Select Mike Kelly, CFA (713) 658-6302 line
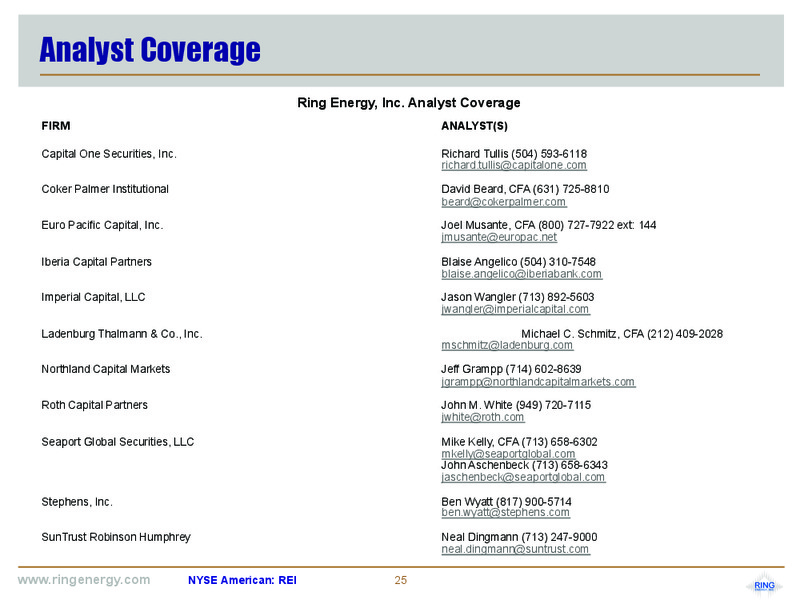 tap(519, 442)
